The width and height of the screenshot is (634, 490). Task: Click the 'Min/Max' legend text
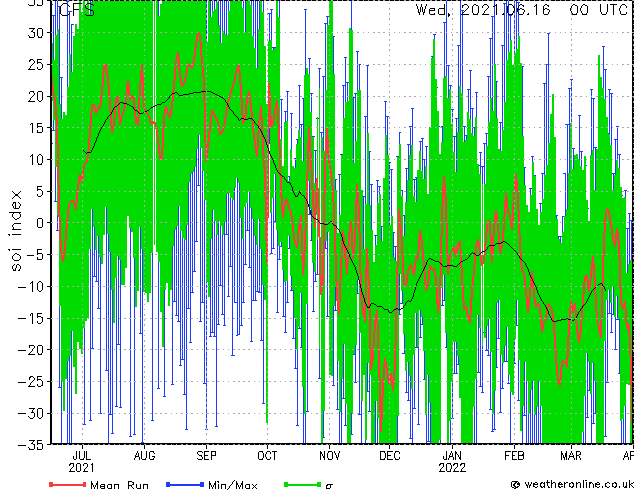click(x=232, y=485)
